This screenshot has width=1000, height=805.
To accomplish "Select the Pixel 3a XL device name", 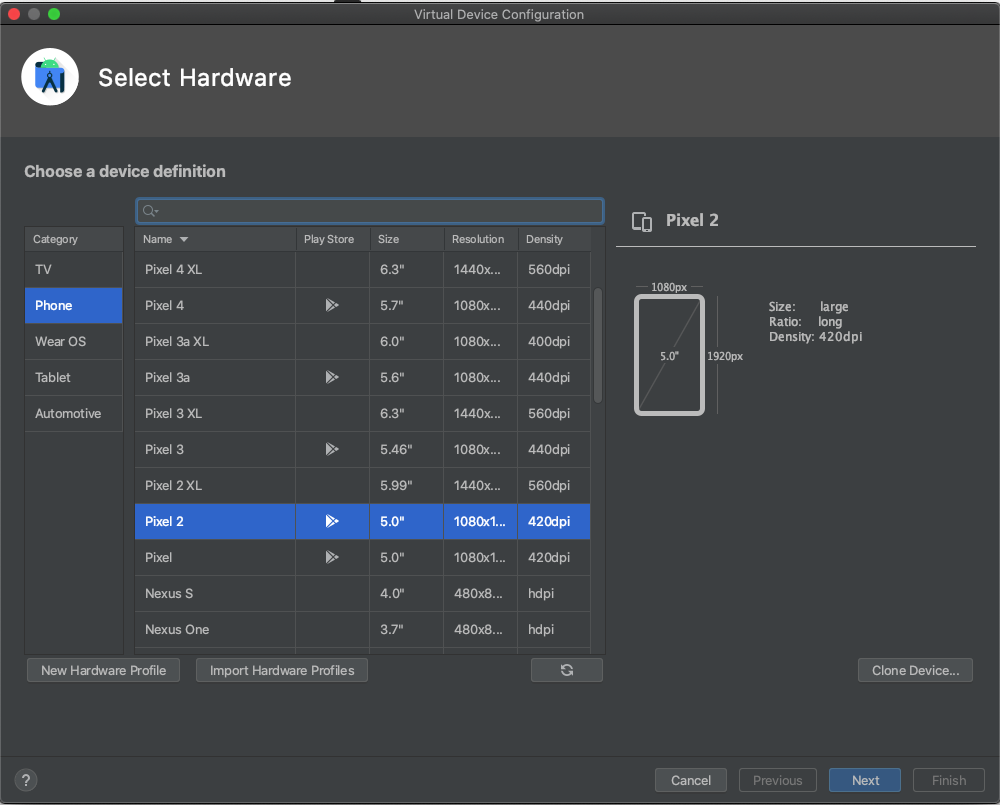I will (177, 342).
